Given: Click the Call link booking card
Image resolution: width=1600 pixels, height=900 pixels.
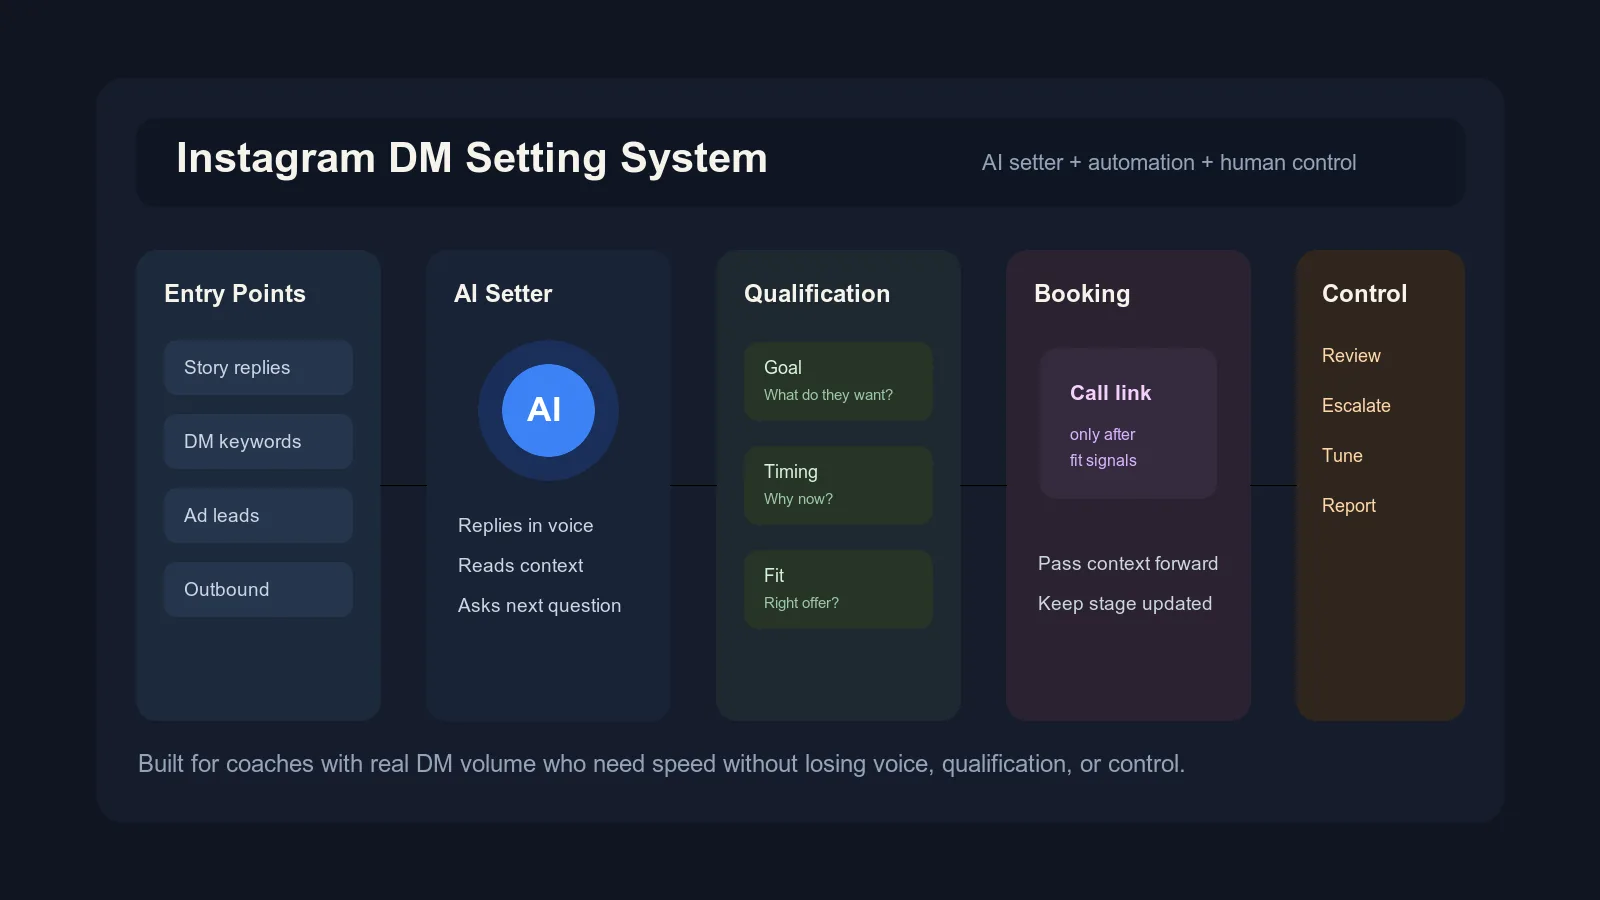Looking at the screenshot, I should [x=1128, y=423].
